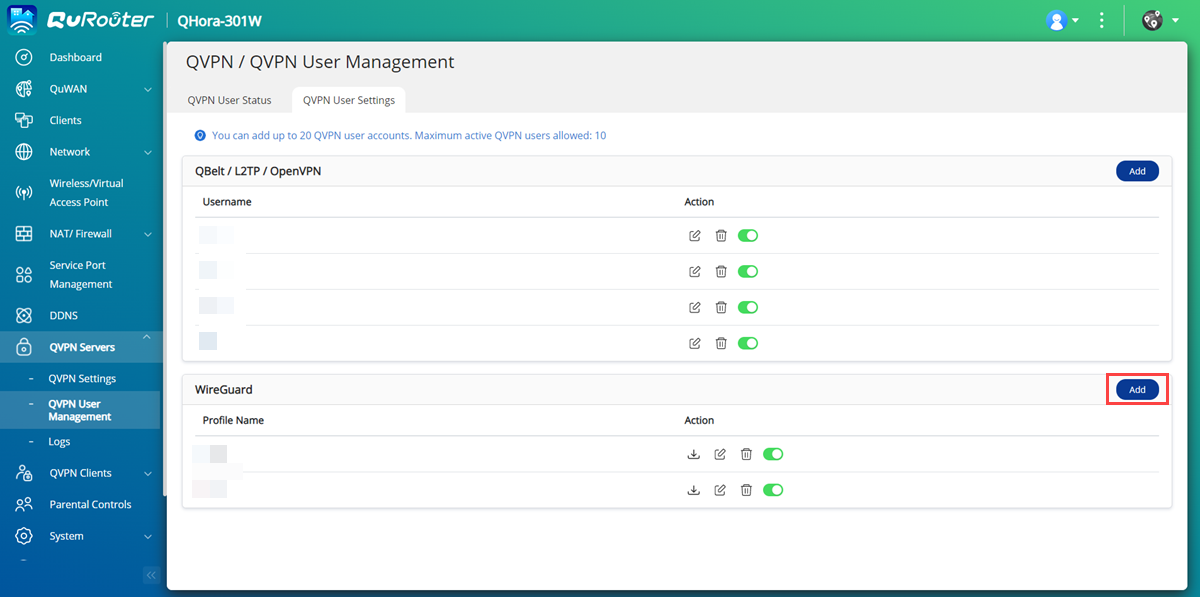
Task: Expand the QVPN Clients submenu chevron
Action: [x=148, y=473]
